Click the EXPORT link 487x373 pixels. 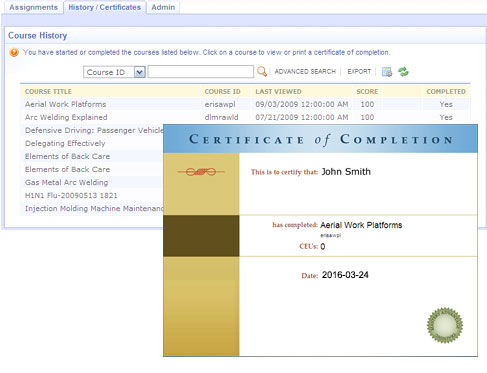359,71
